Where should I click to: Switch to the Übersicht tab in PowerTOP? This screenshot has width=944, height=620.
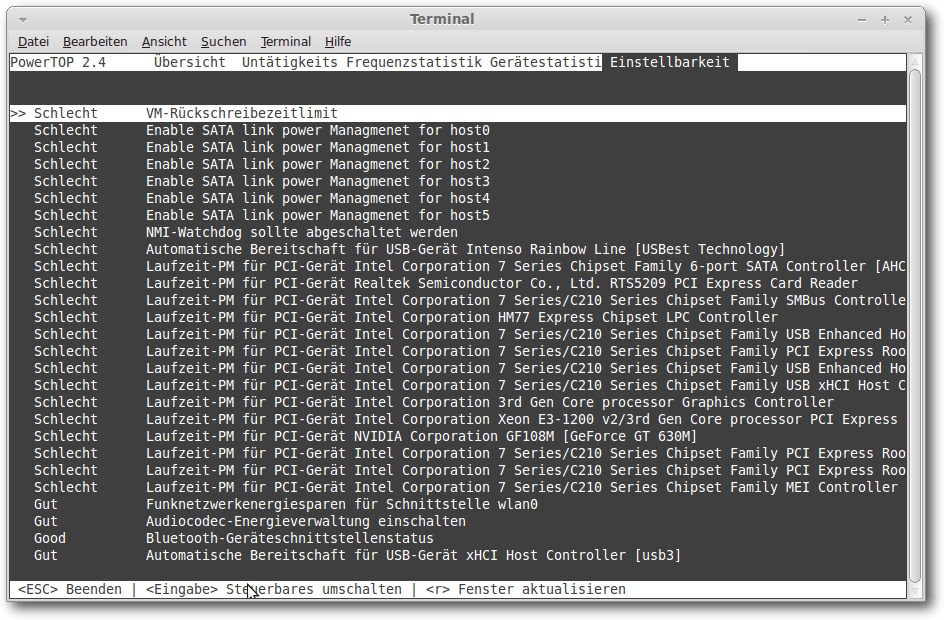[x=190, y=62]
